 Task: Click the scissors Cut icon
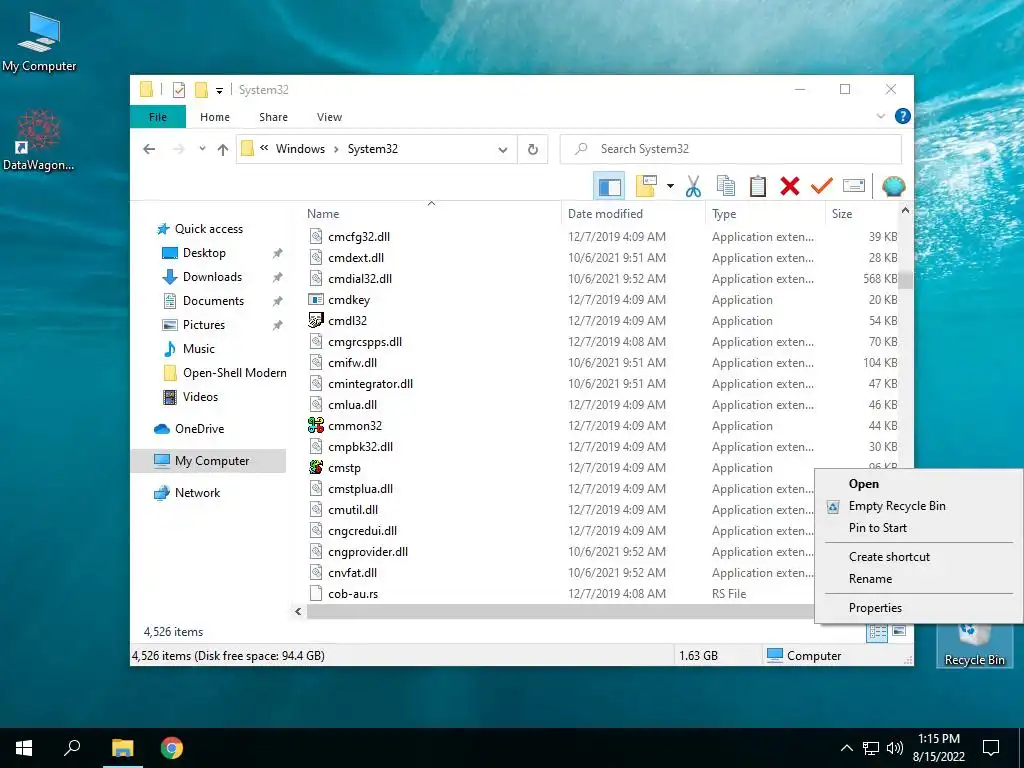pos(693,186)
